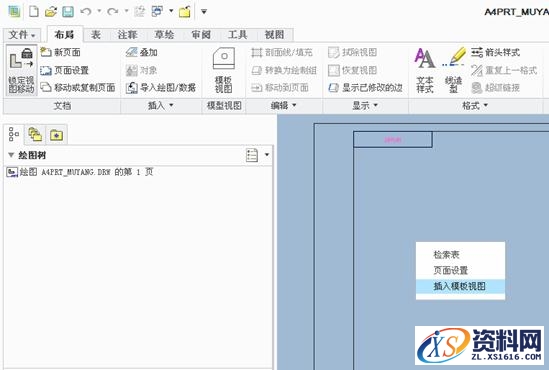Image resolution: width=549 pixels, height=370 pixels.
Task: Collapse the 绘图树 drawing tree section
Action: pyautogui.click(x=11, y=155)
